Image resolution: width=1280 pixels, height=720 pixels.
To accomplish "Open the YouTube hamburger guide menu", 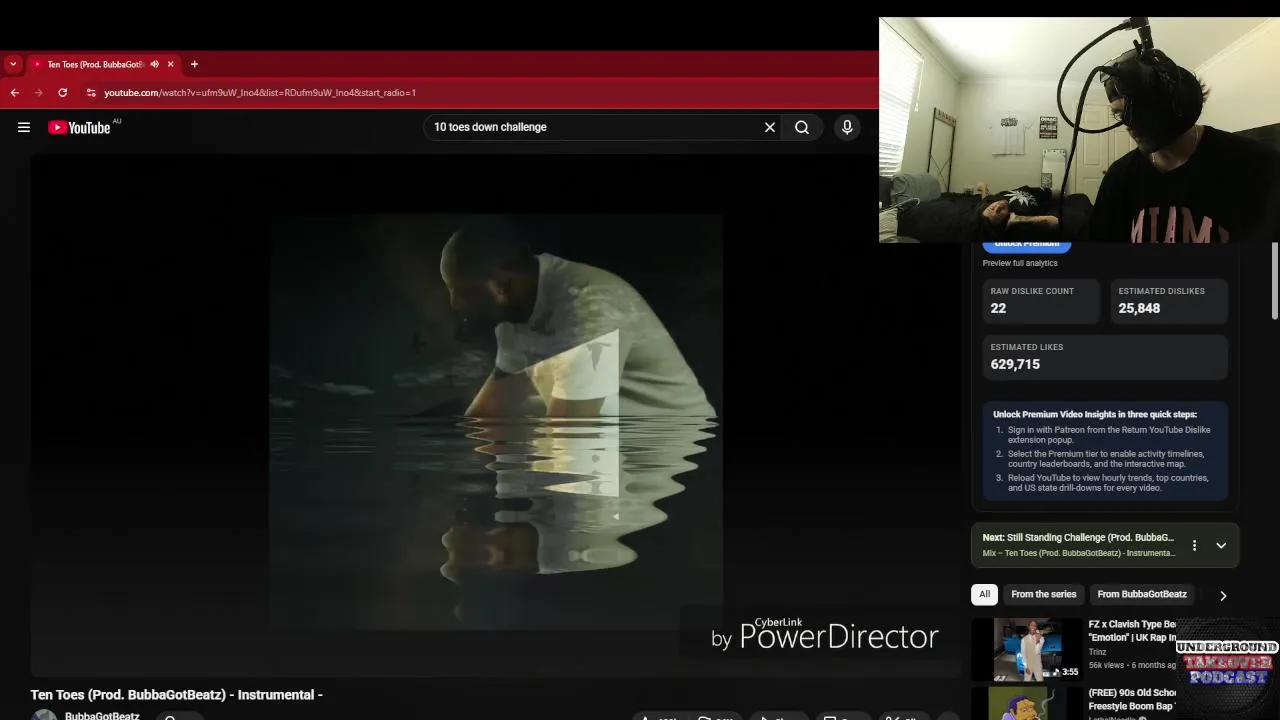I will (x=24, y=127).
